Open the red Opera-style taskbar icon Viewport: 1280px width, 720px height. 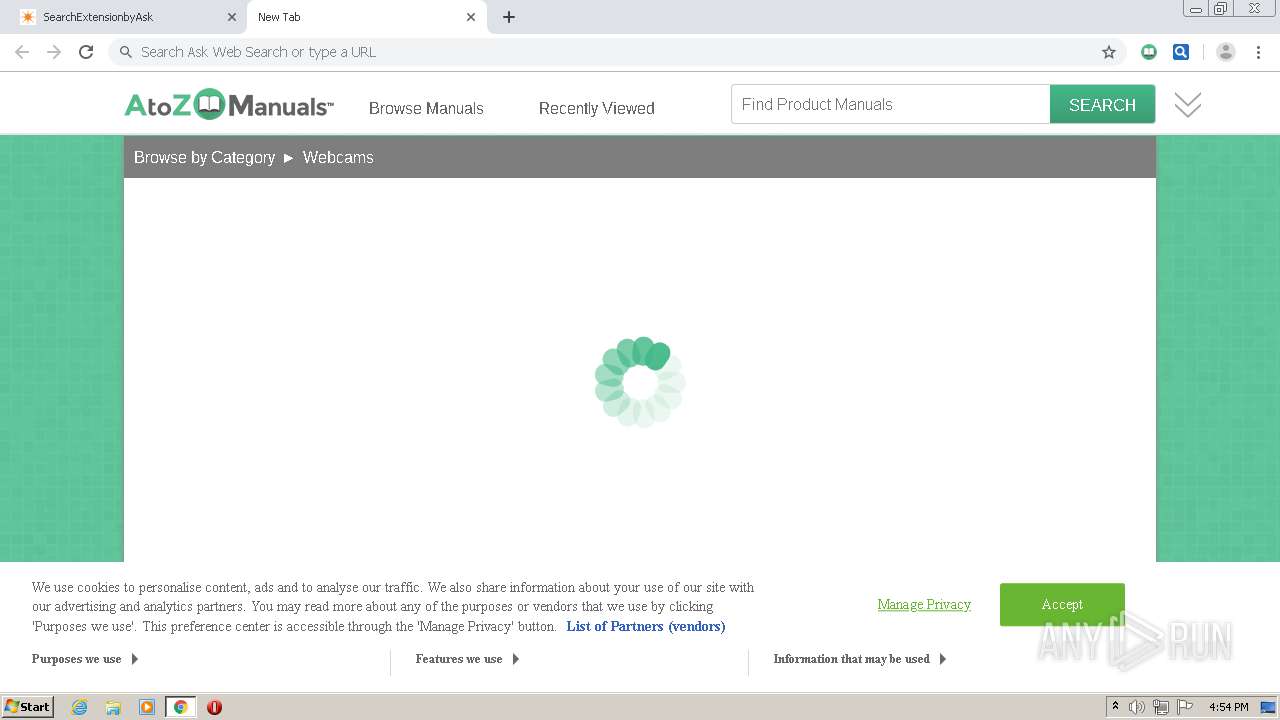point(214,707)
